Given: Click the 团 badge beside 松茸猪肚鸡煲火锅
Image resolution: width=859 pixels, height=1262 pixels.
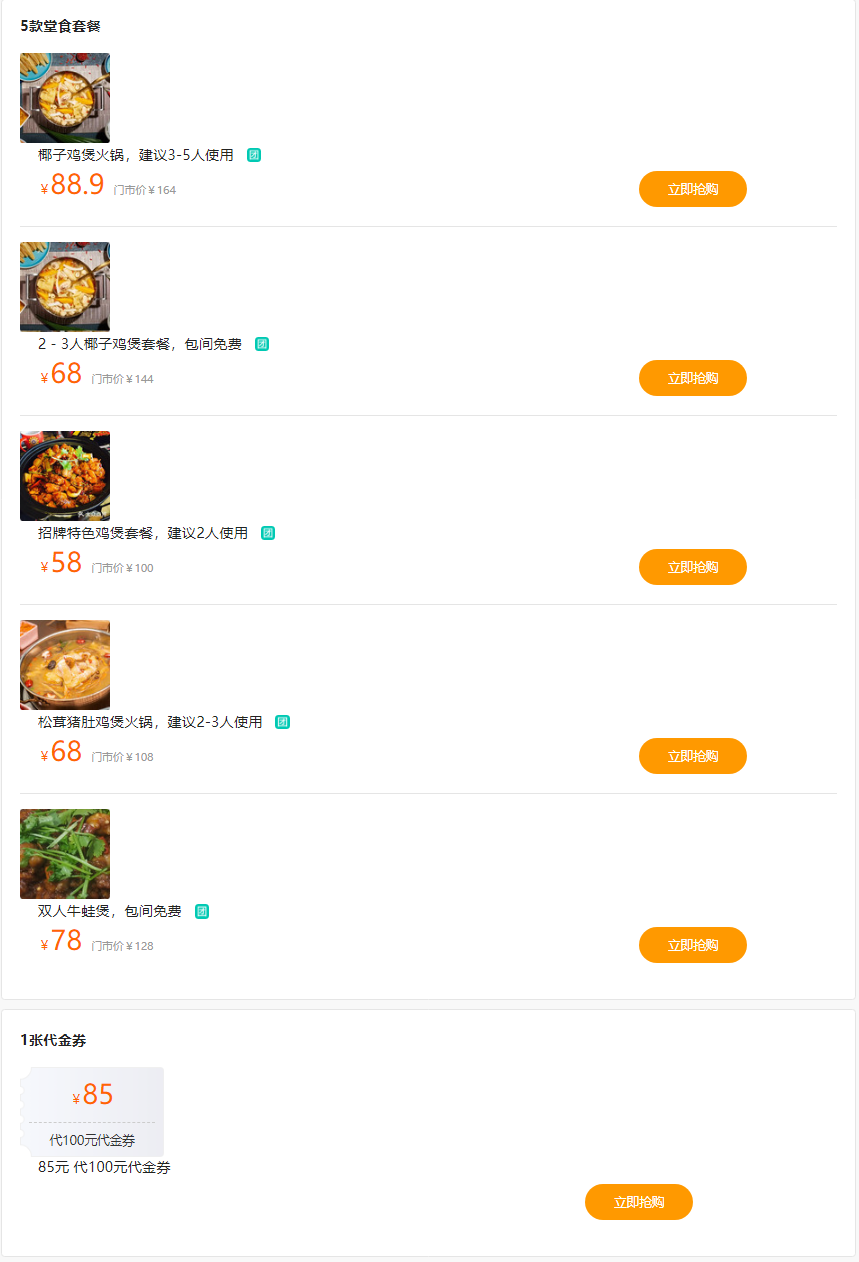Looking at the screenshot, I should point(283,722).
